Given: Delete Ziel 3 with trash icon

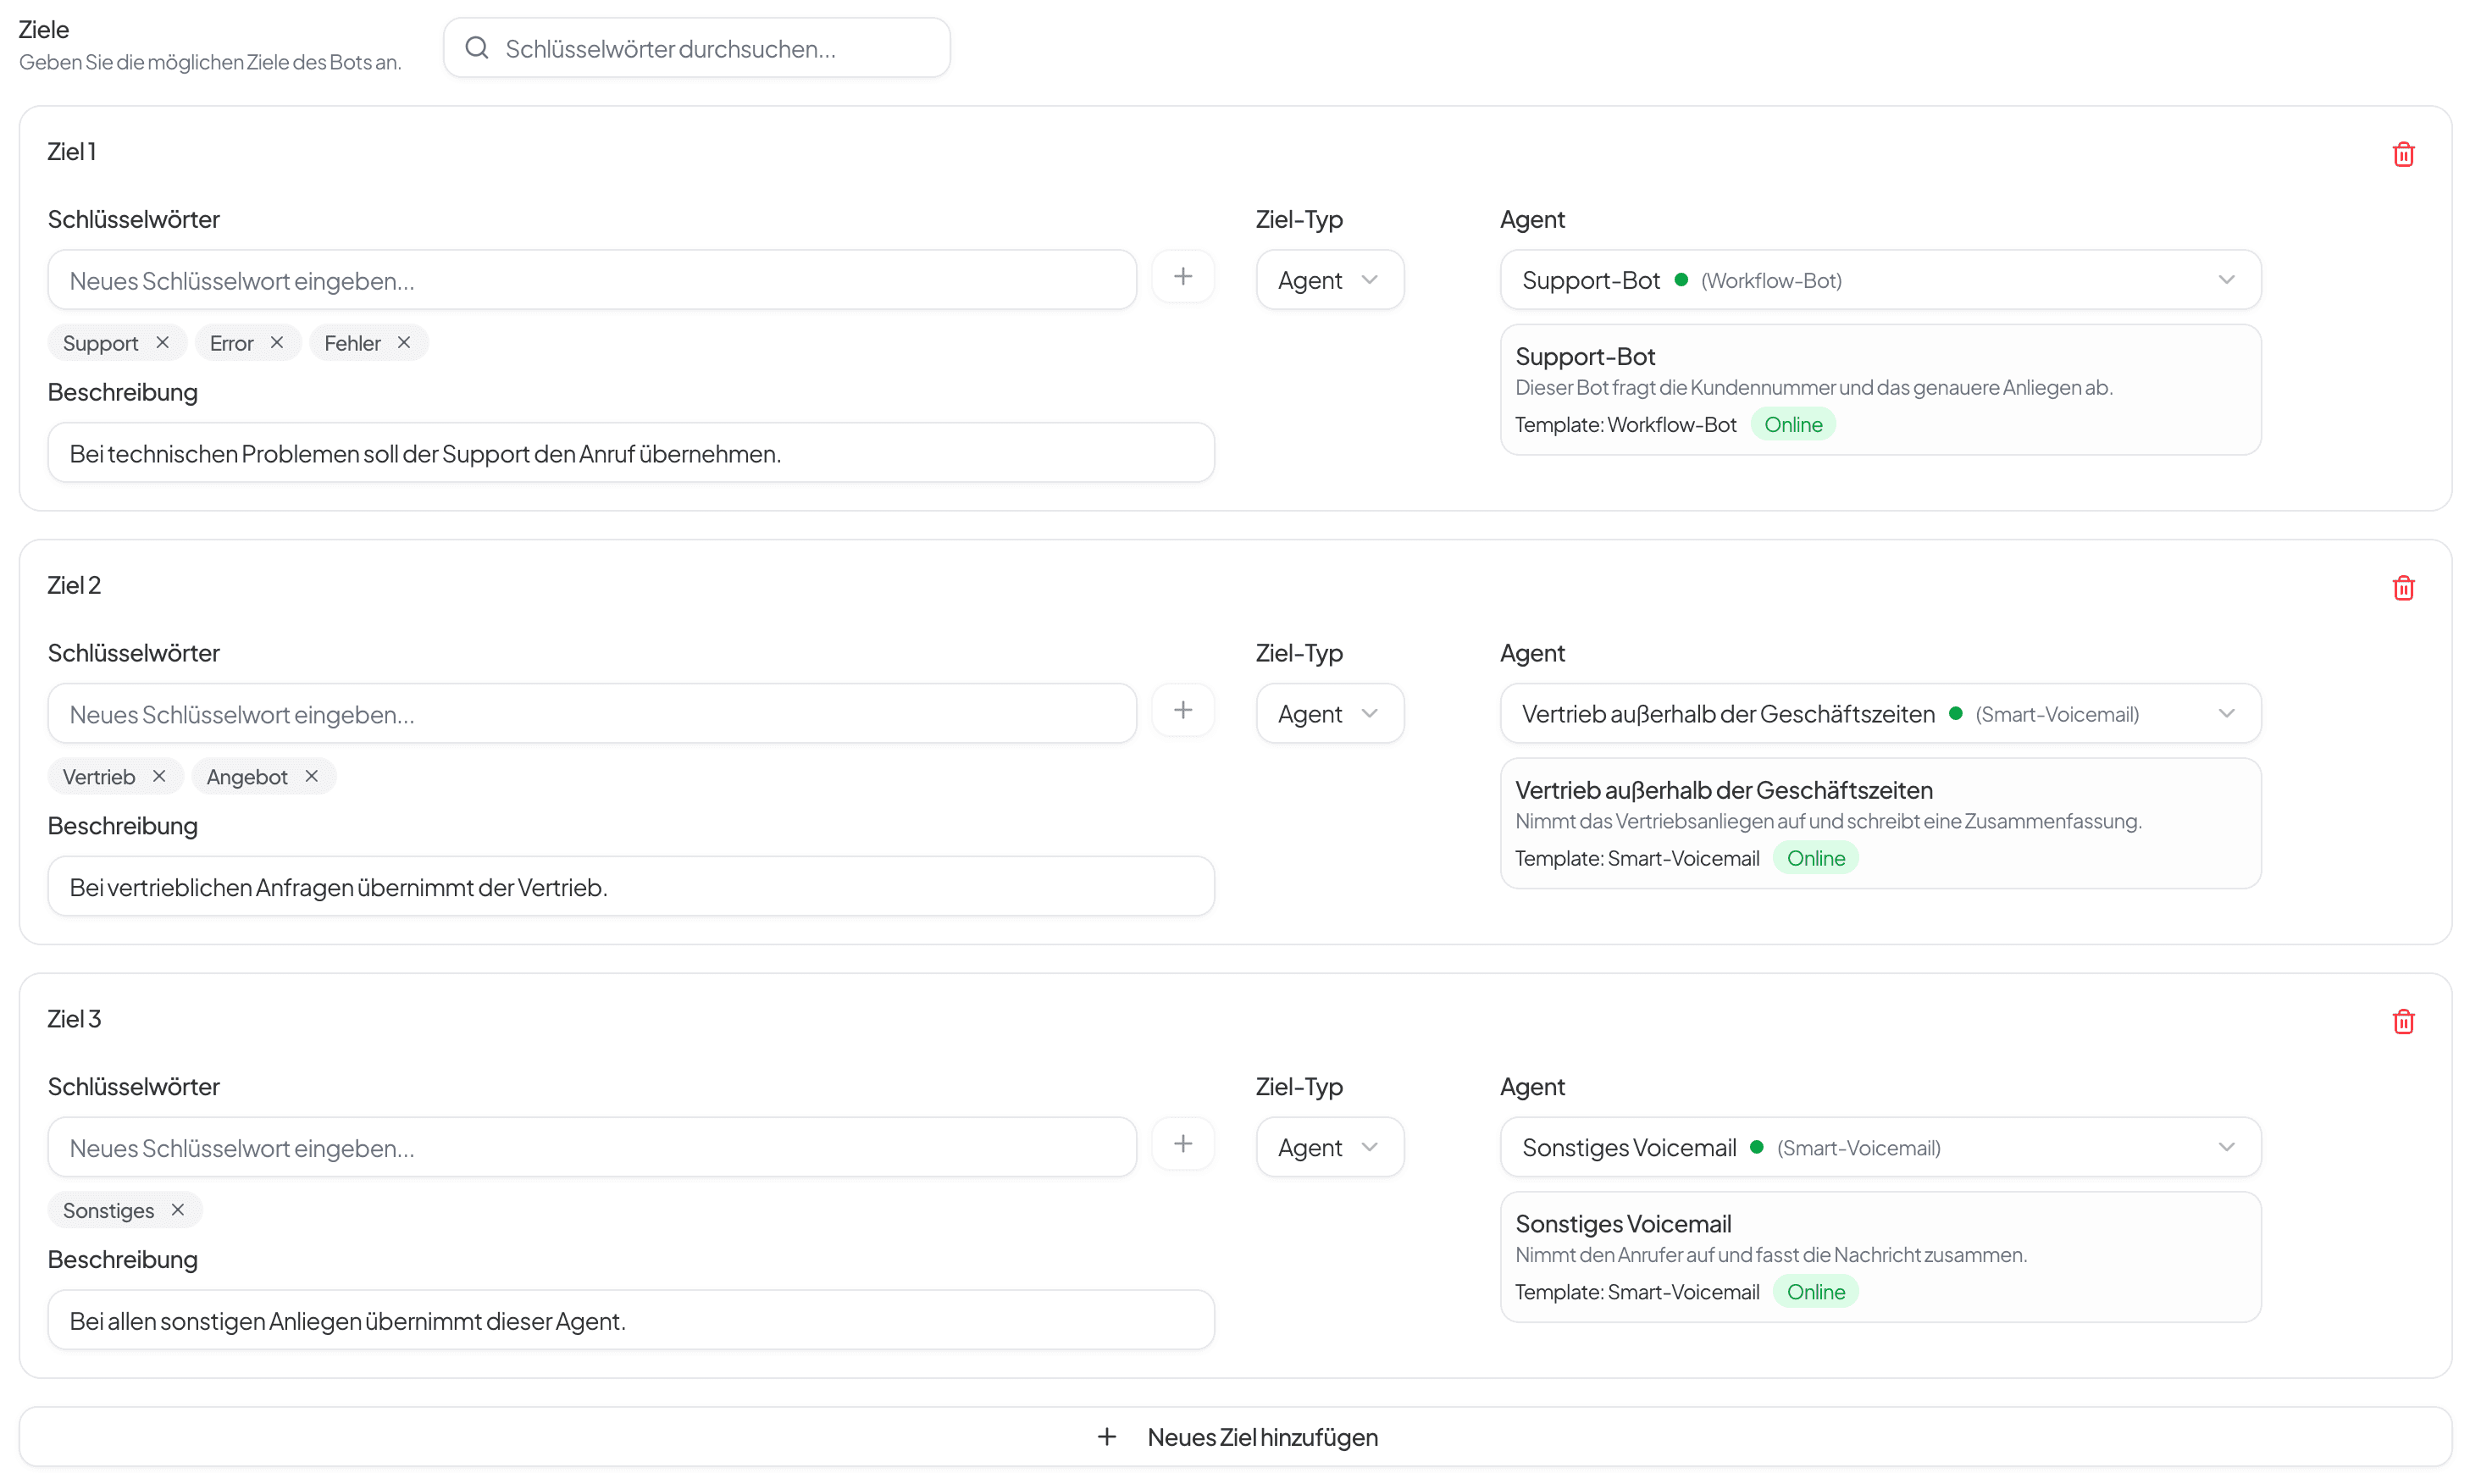Looking at the screenshot, I should (x=2402, y=1021).
